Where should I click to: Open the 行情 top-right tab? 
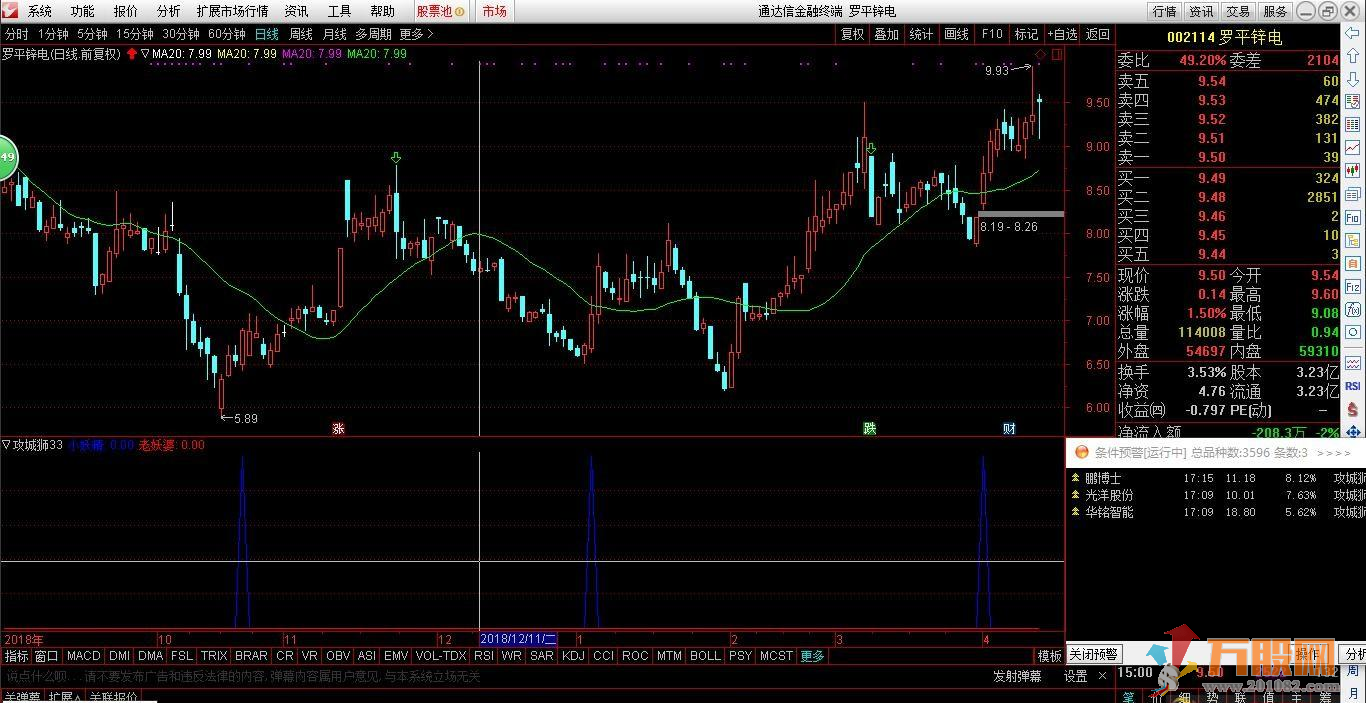[1164, 11]
